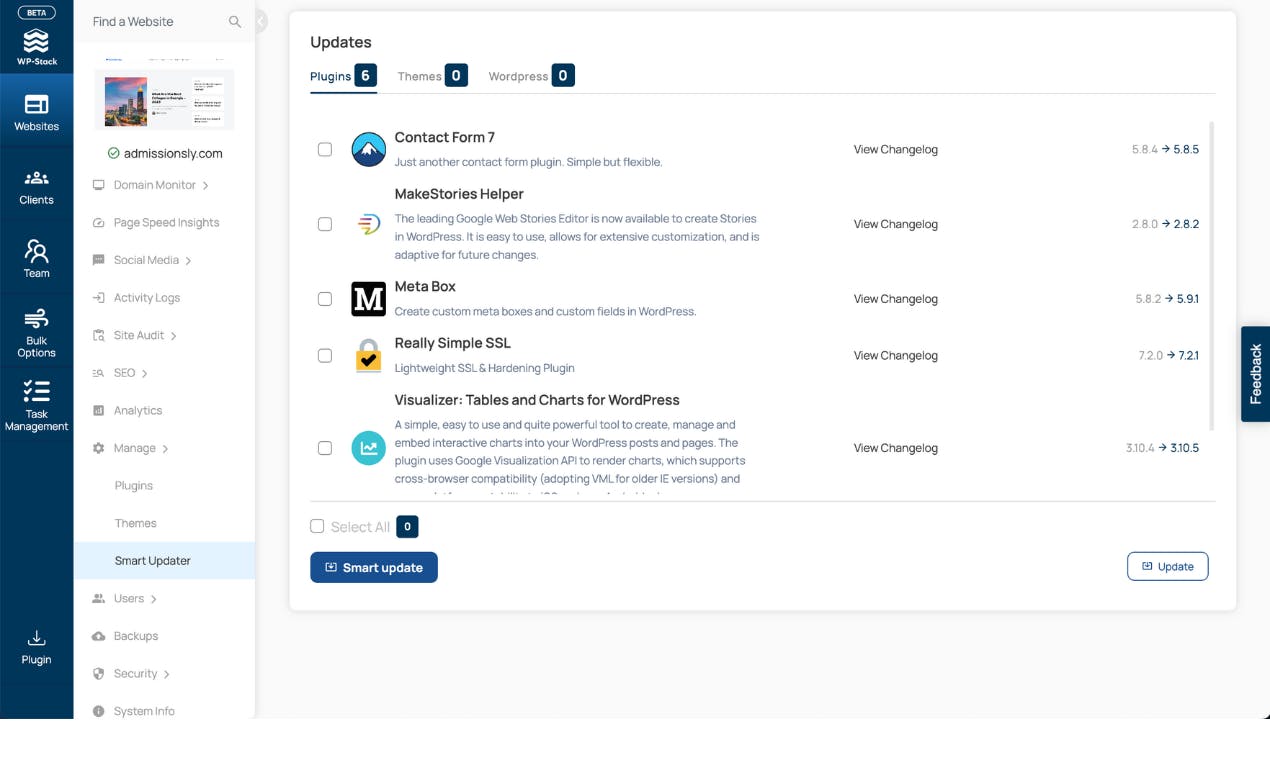This screenshot has height=760, width=1270.
Task: Collapse the Manage menu chevron
Action: tap(165, 449)
